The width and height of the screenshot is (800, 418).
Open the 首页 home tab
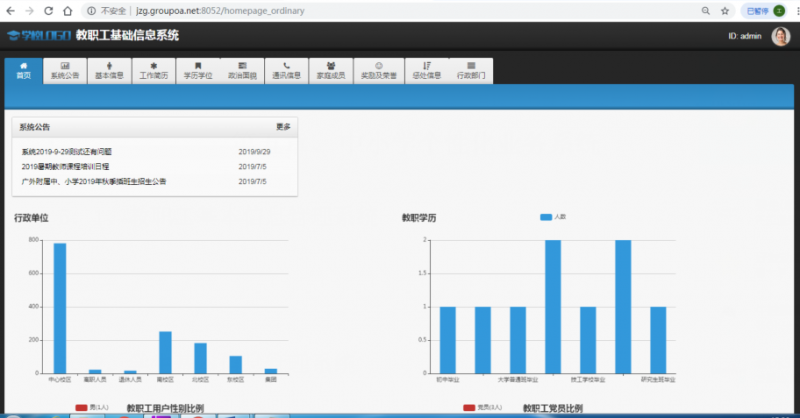[x=24, y=70]
